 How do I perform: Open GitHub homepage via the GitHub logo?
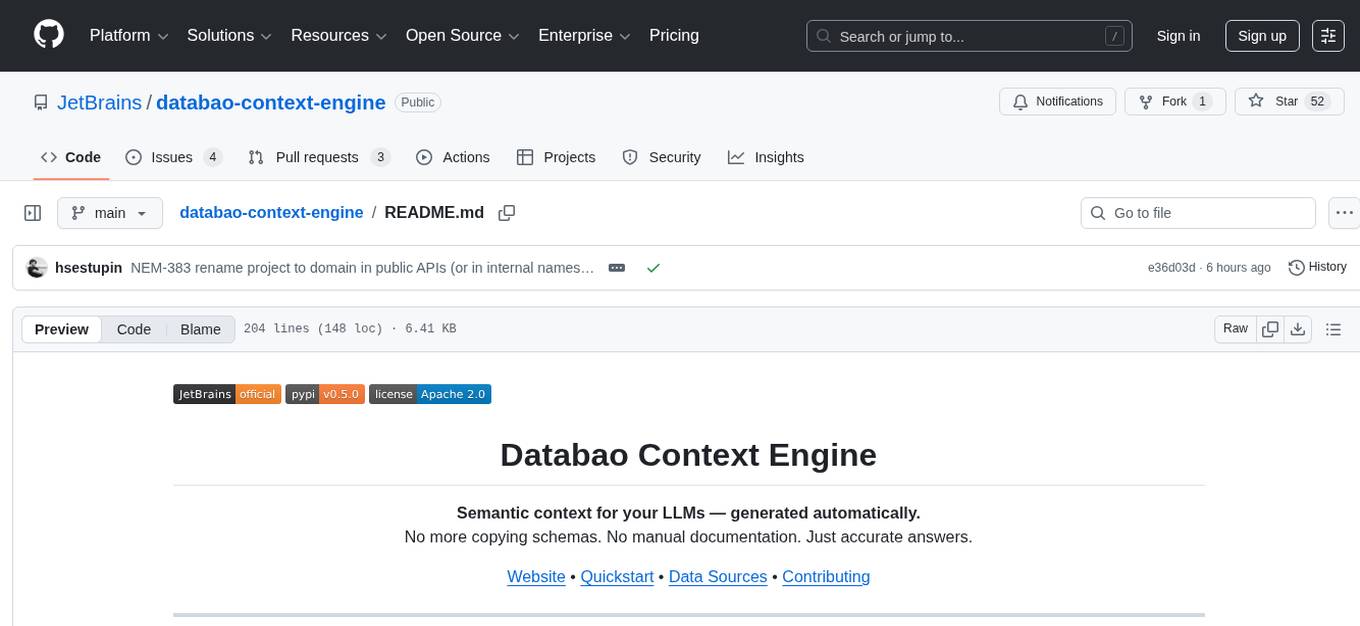(x=48, y=35)
